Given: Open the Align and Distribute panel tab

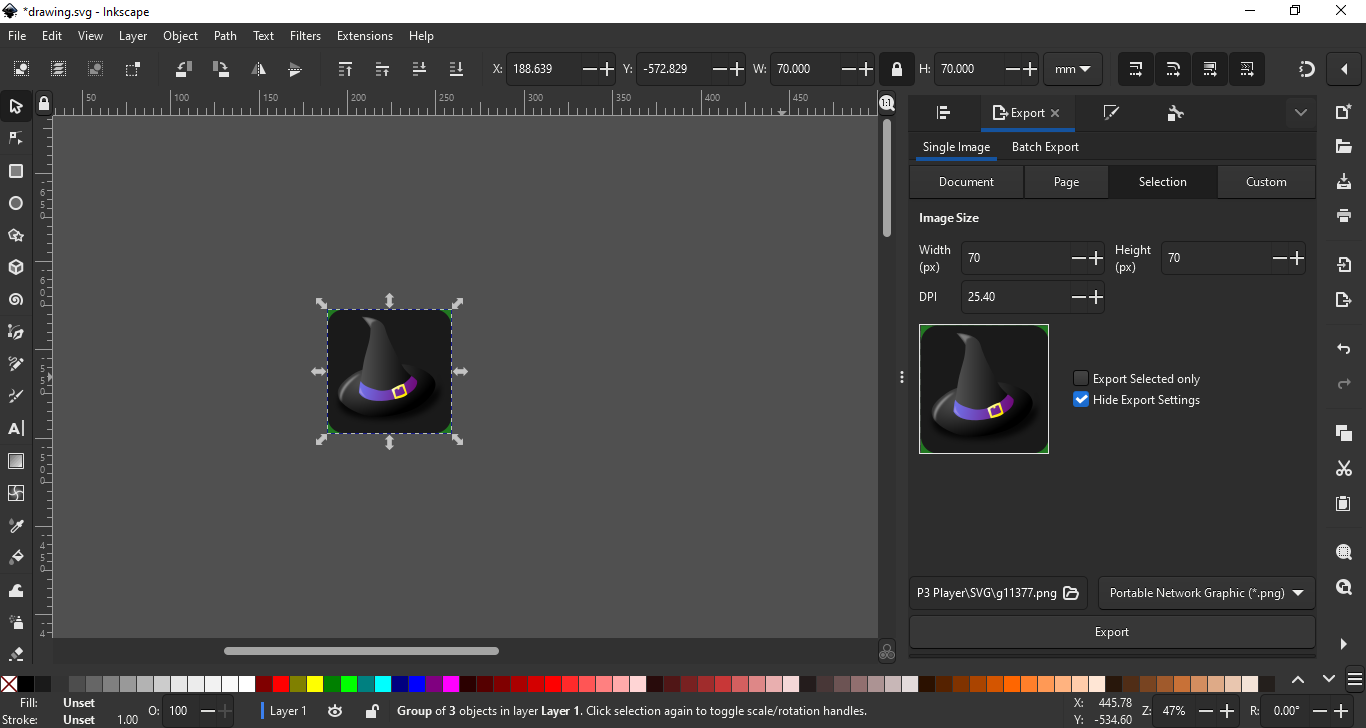Looking at the screenshot, I should tap(943, 113).
